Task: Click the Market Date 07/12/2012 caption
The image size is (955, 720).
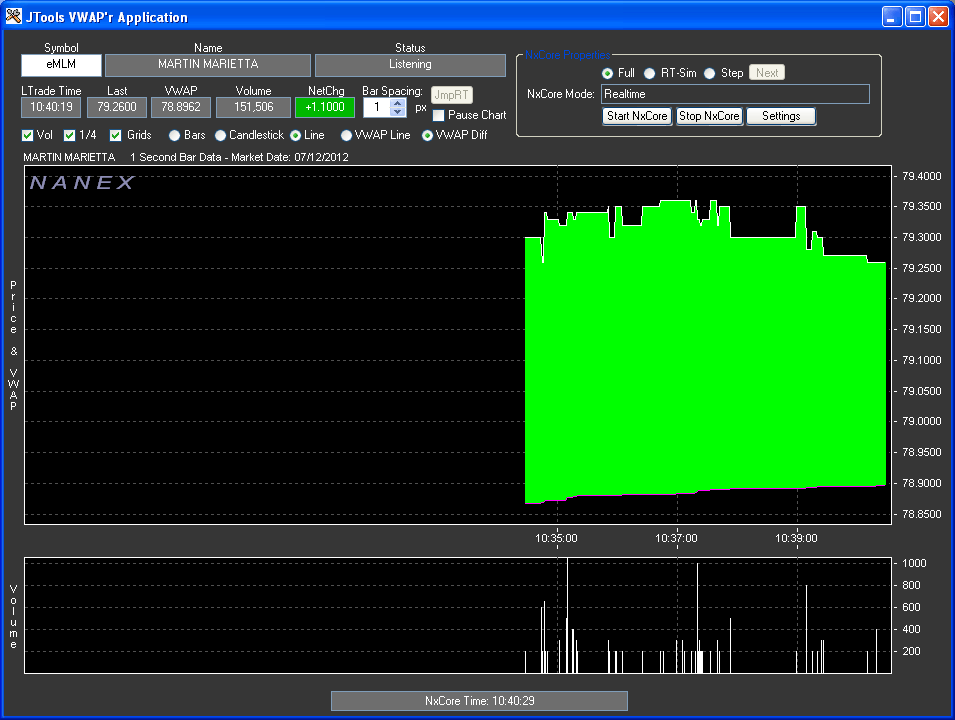Action: 290,157
